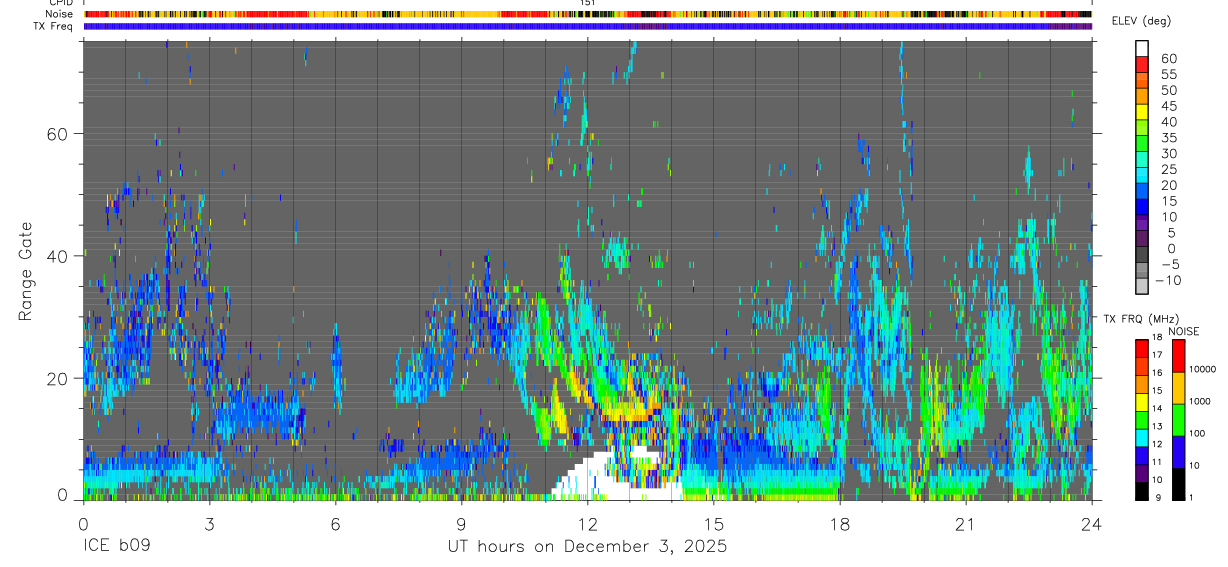Click the '55' value on ELEV legend
This screenshot has height=567, width=1228.
1168,74
